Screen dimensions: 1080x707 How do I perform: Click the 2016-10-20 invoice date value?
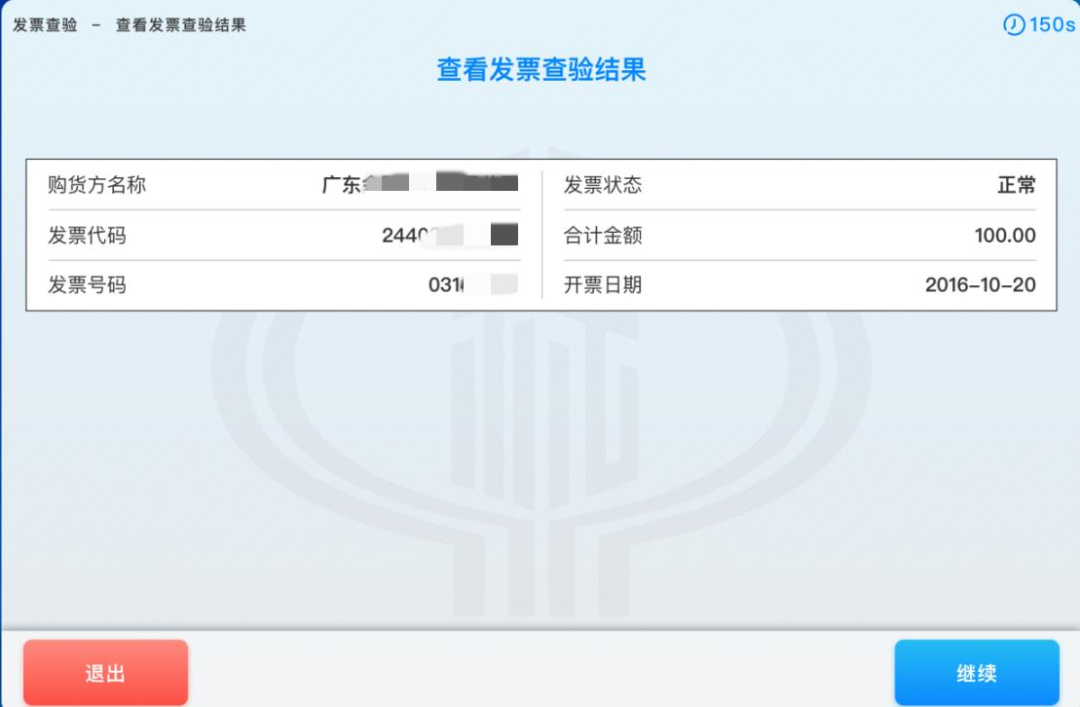click(980, 285)
